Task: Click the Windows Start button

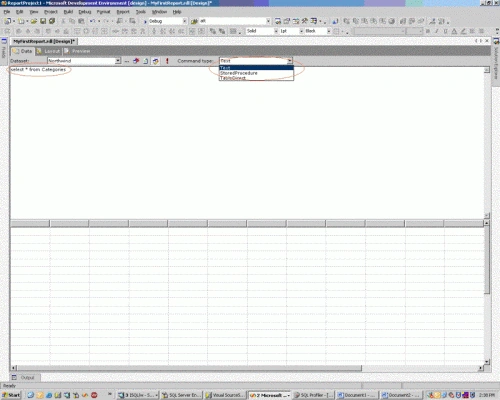Action: [11, 395]
